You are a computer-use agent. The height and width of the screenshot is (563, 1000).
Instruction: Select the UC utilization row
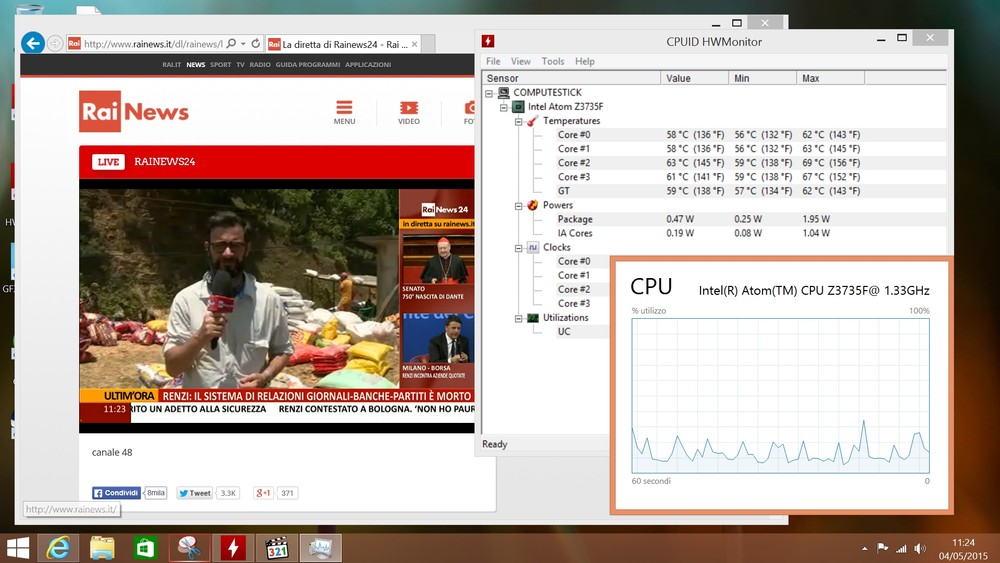(582, 332)
